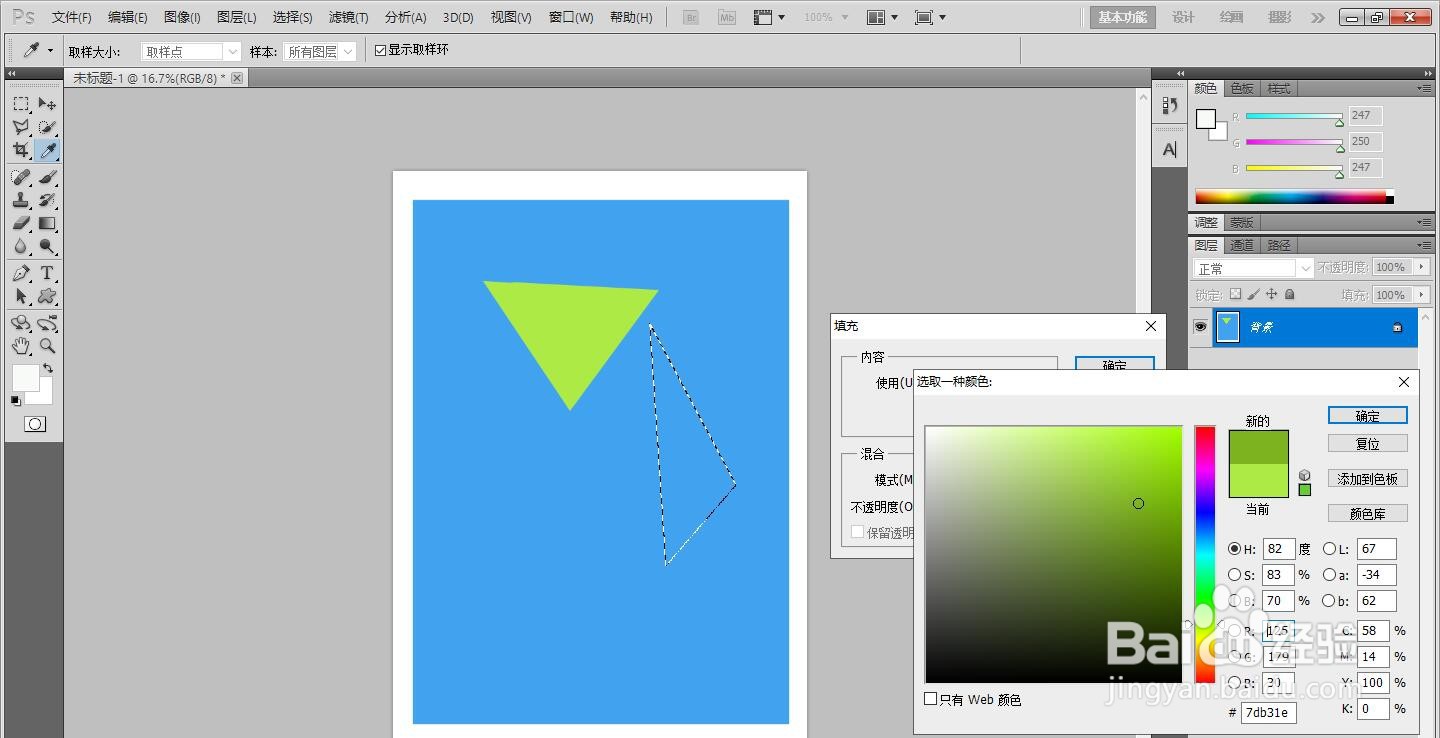Select the Move tool
This screenshot has width=1440, height=738.
(47, 104)
